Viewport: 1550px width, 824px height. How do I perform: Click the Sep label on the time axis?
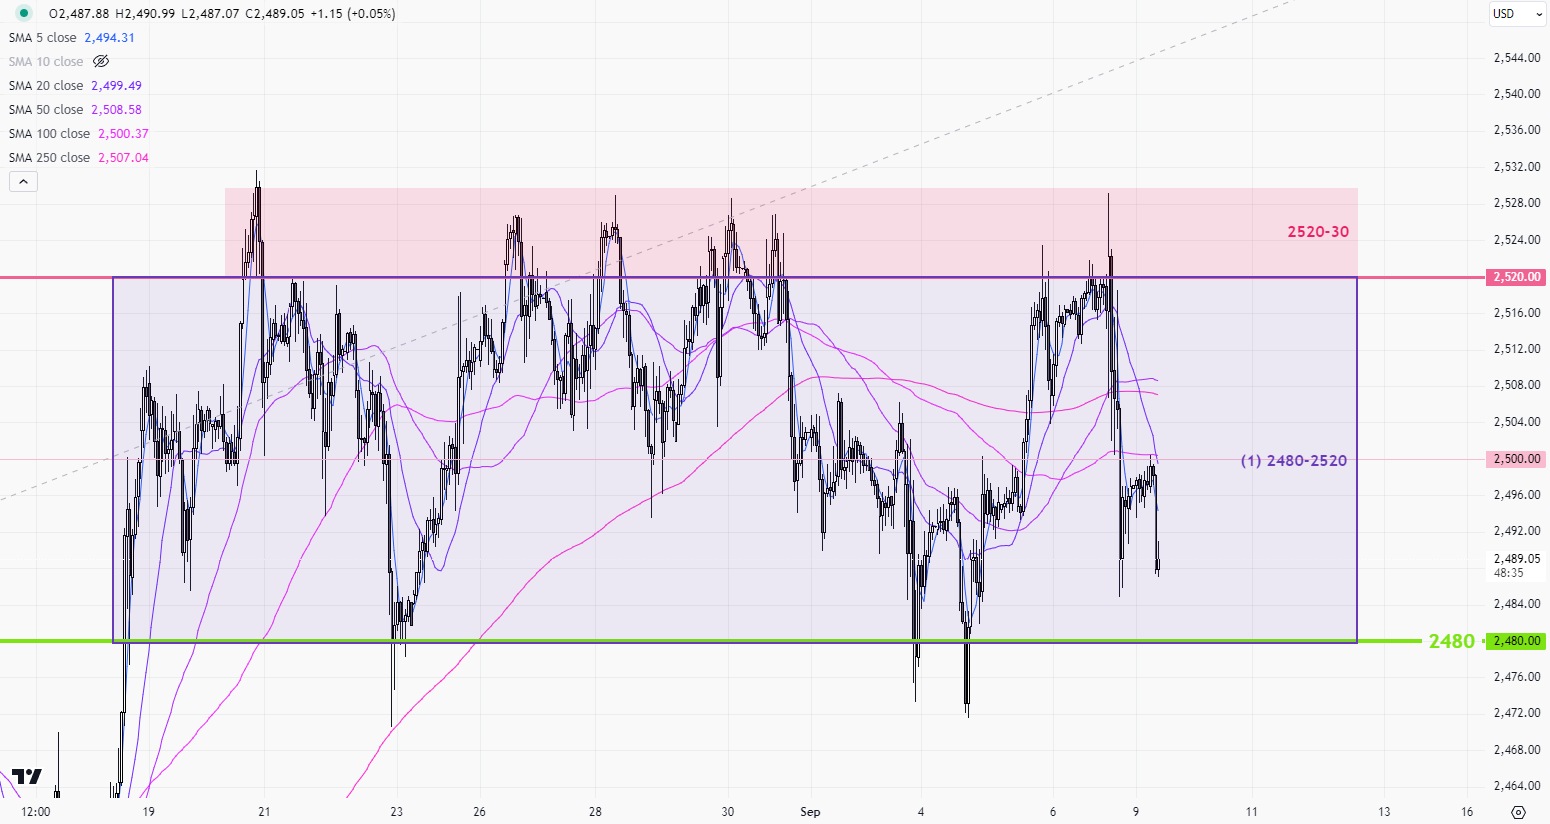coord(810,812)
